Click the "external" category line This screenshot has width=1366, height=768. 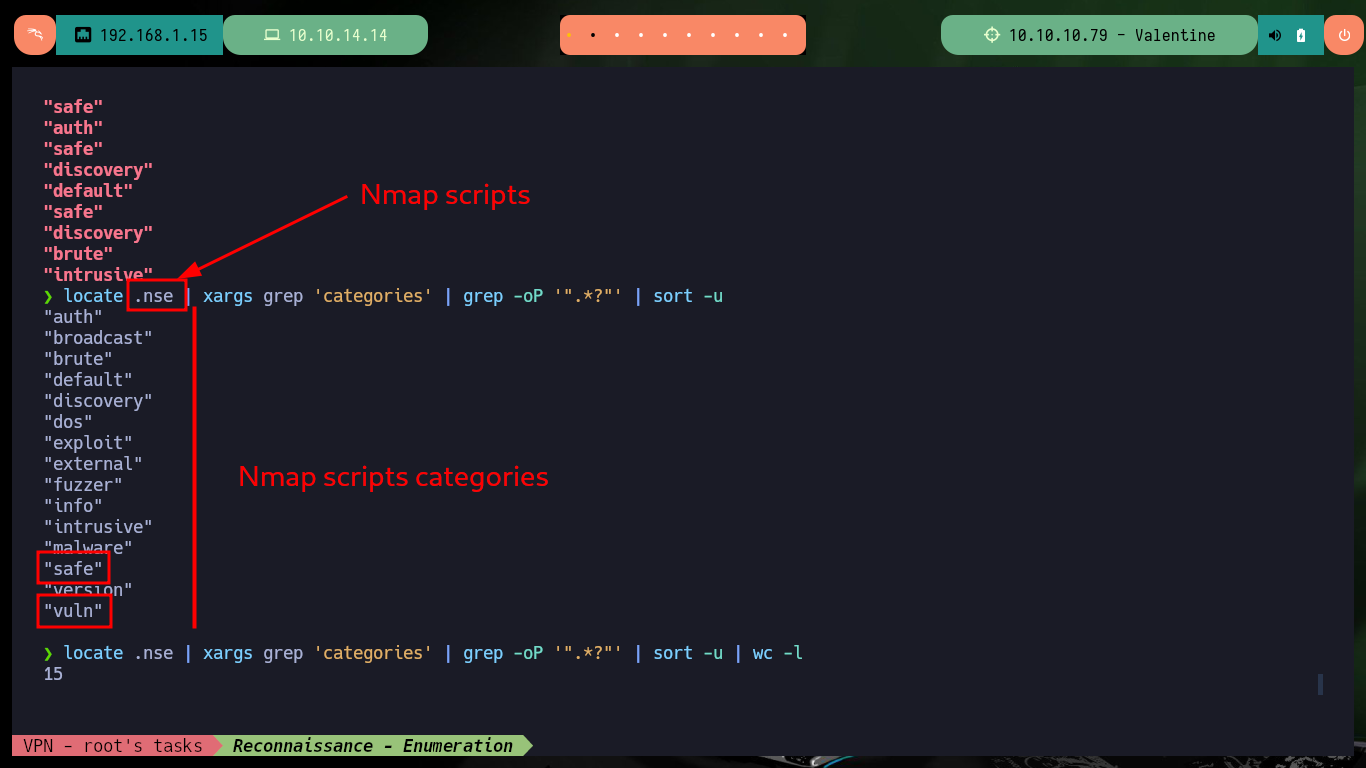coord(93,464)
